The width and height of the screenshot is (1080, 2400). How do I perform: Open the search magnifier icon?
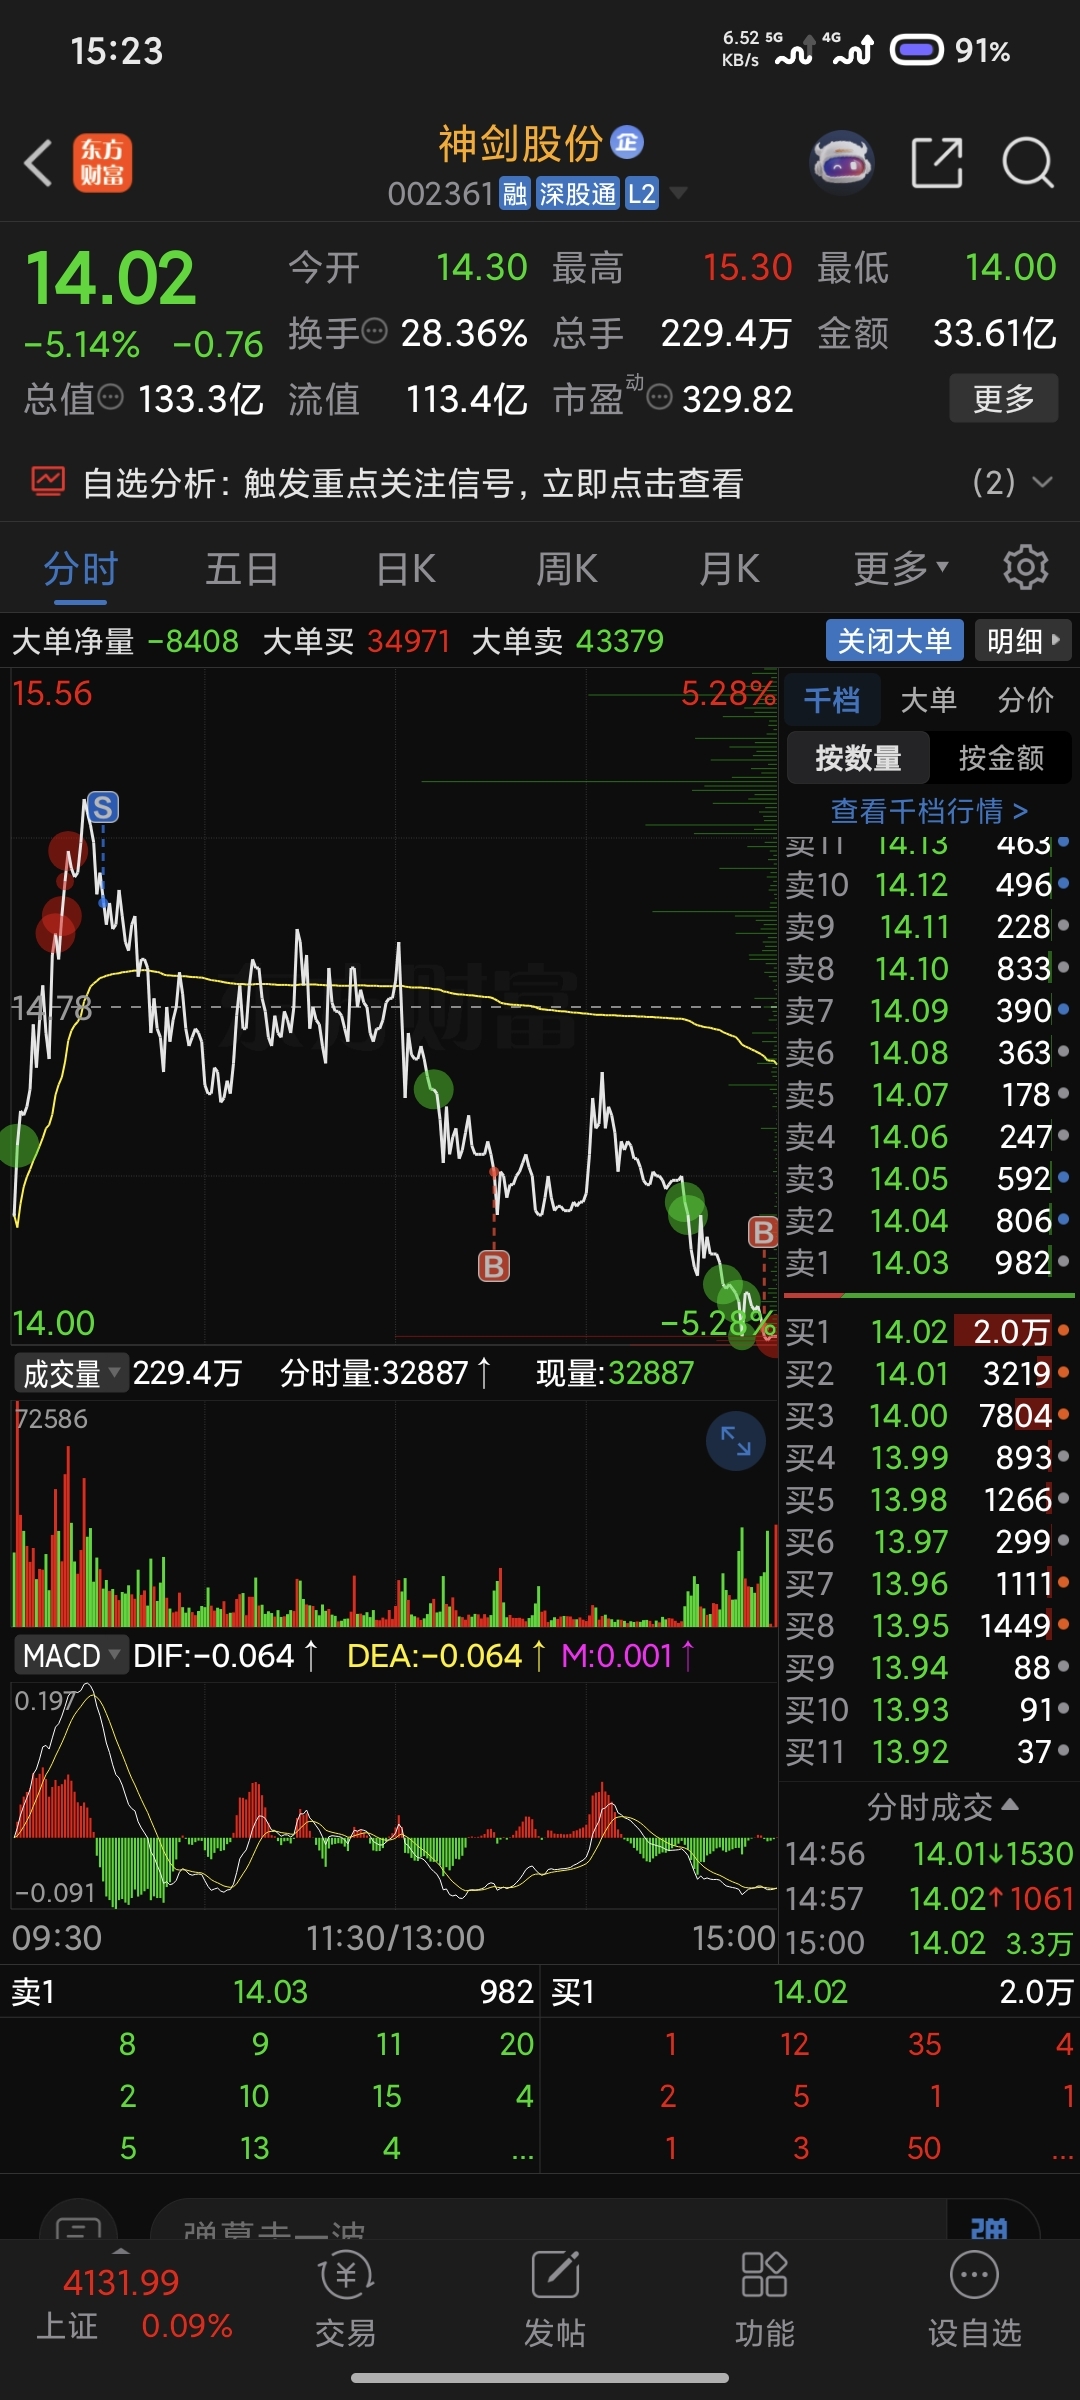tap(1028, 163)
